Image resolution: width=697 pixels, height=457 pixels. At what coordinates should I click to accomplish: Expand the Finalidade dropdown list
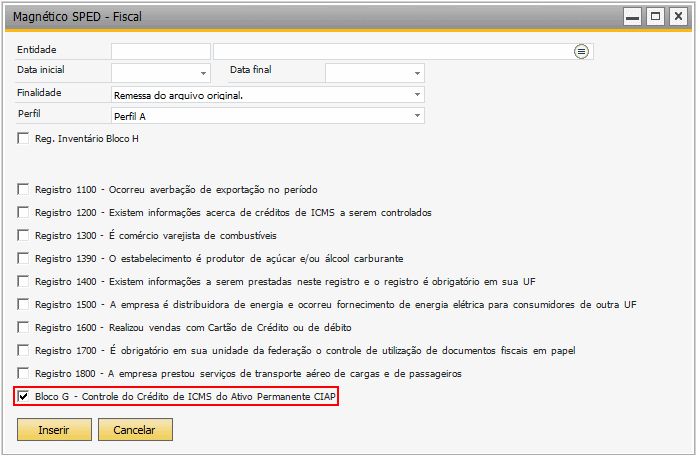click(x=417, y=94)
